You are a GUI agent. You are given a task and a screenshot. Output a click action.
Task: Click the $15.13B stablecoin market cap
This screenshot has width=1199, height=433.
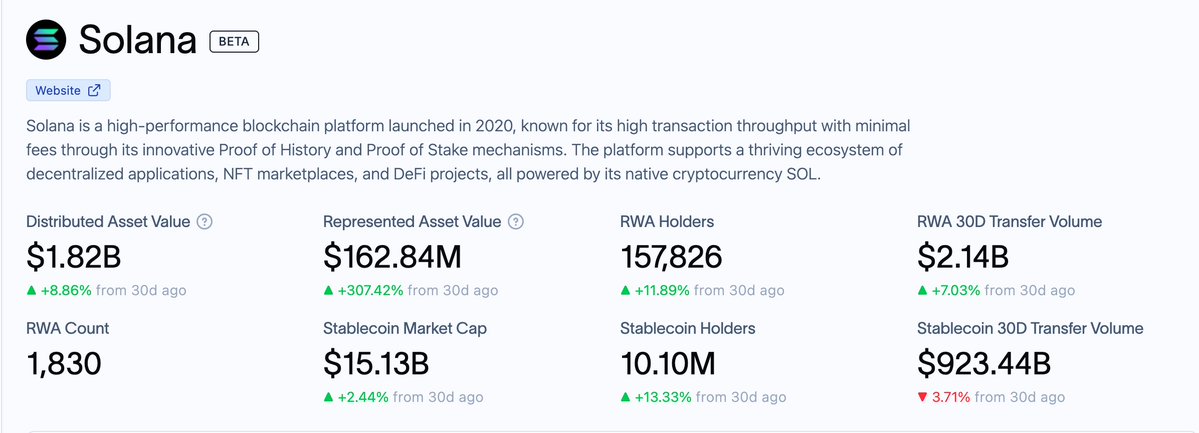point(375,365)
